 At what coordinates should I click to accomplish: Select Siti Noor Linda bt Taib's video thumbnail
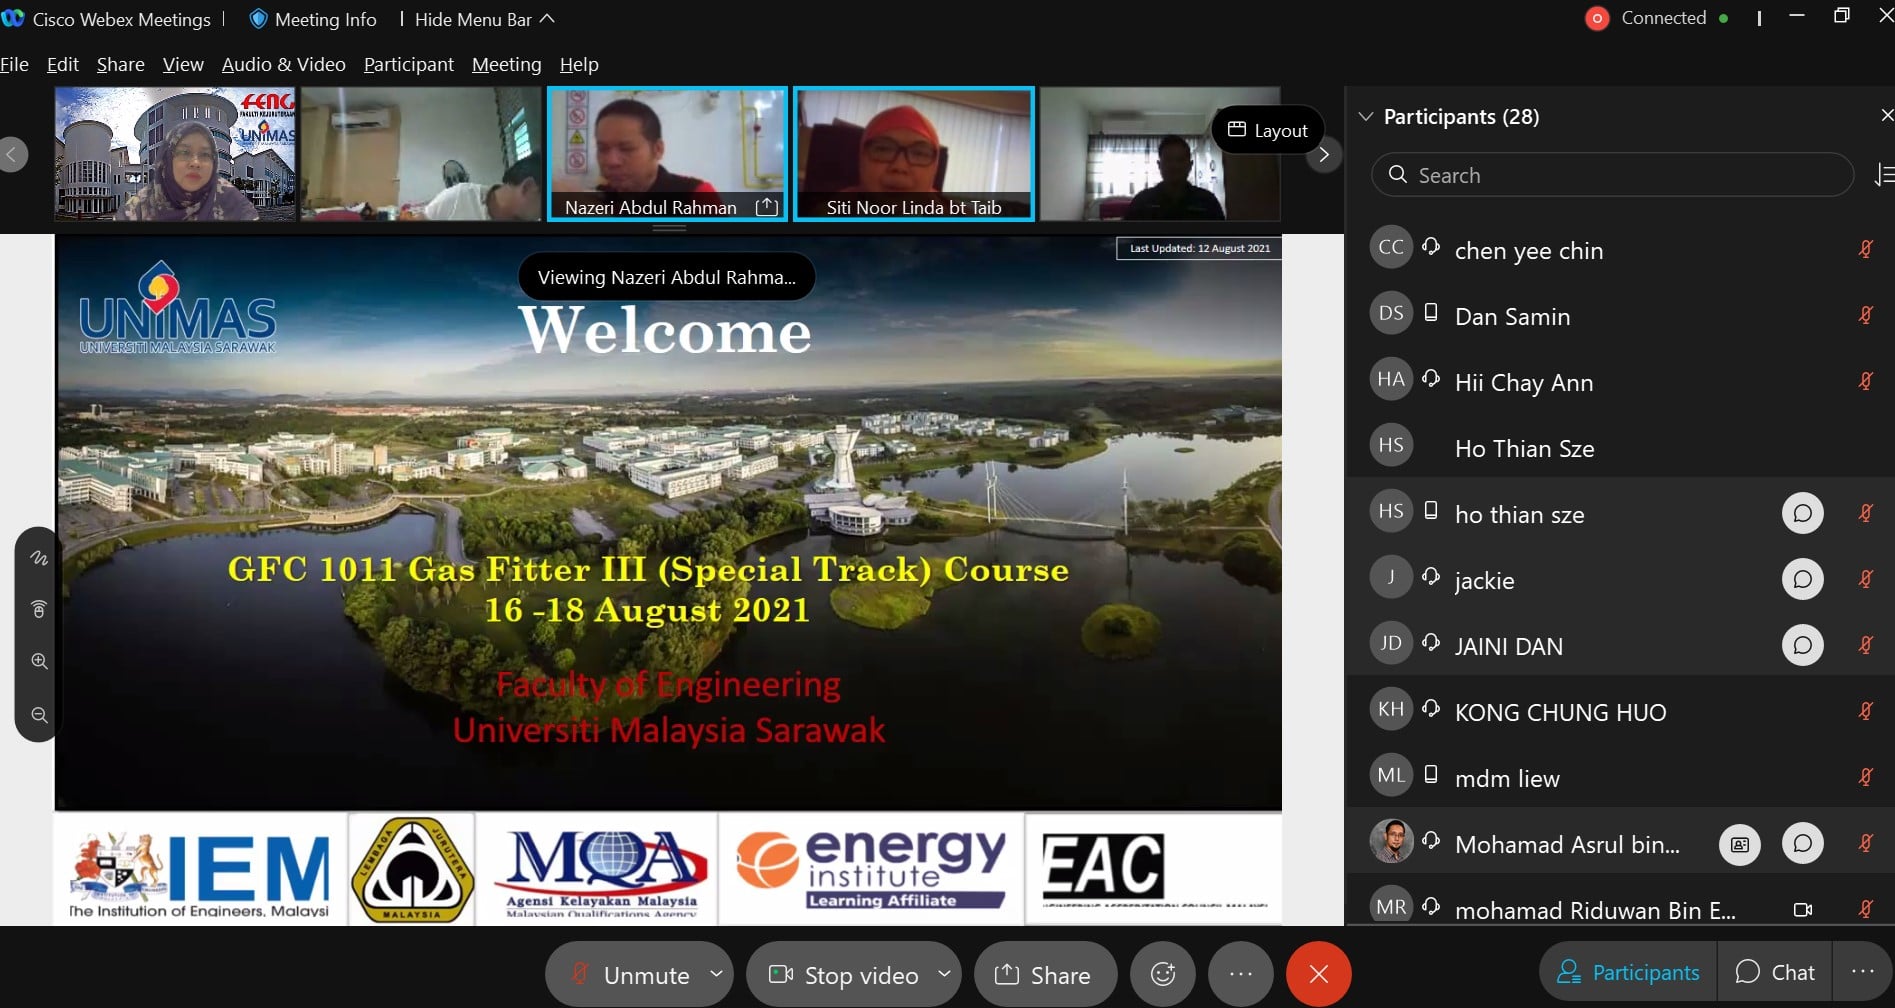point(914,154)
